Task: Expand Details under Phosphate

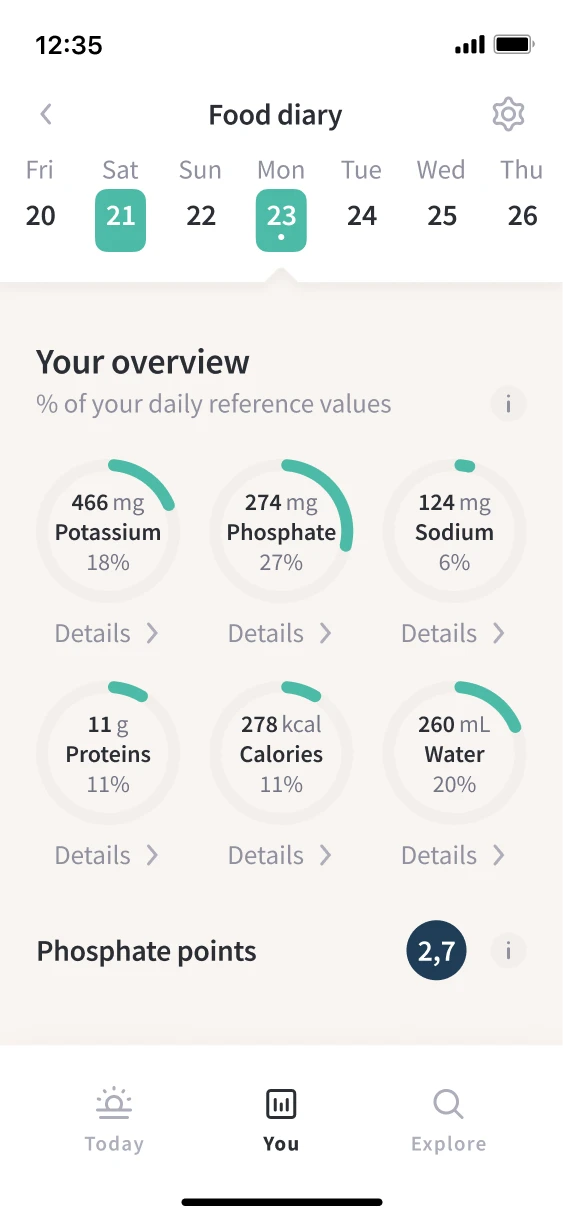Action: coord(281,633)
